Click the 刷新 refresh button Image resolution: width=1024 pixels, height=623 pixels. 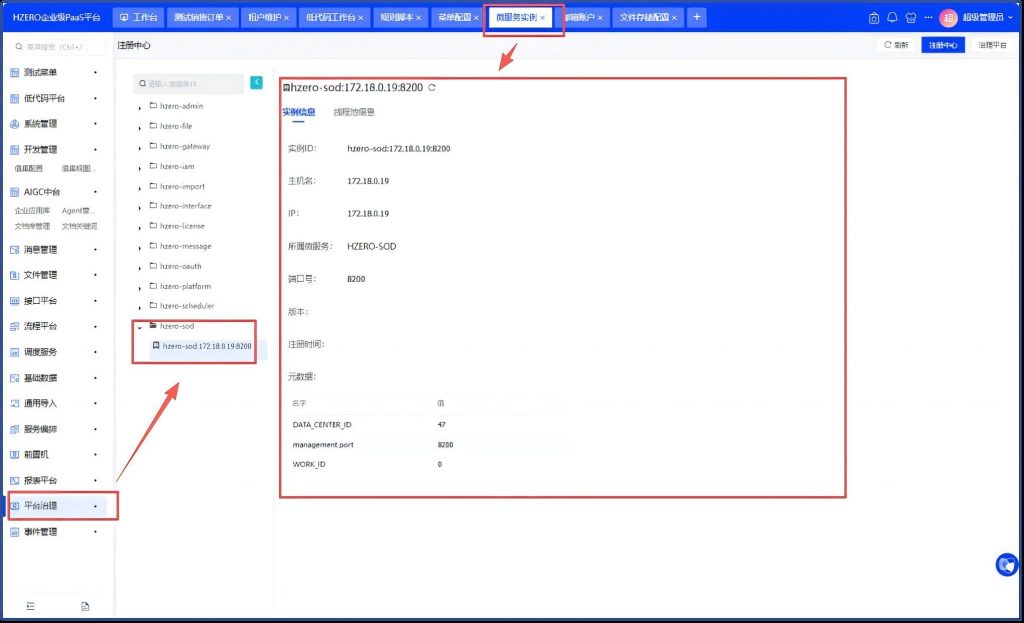(x=896, y=45)
